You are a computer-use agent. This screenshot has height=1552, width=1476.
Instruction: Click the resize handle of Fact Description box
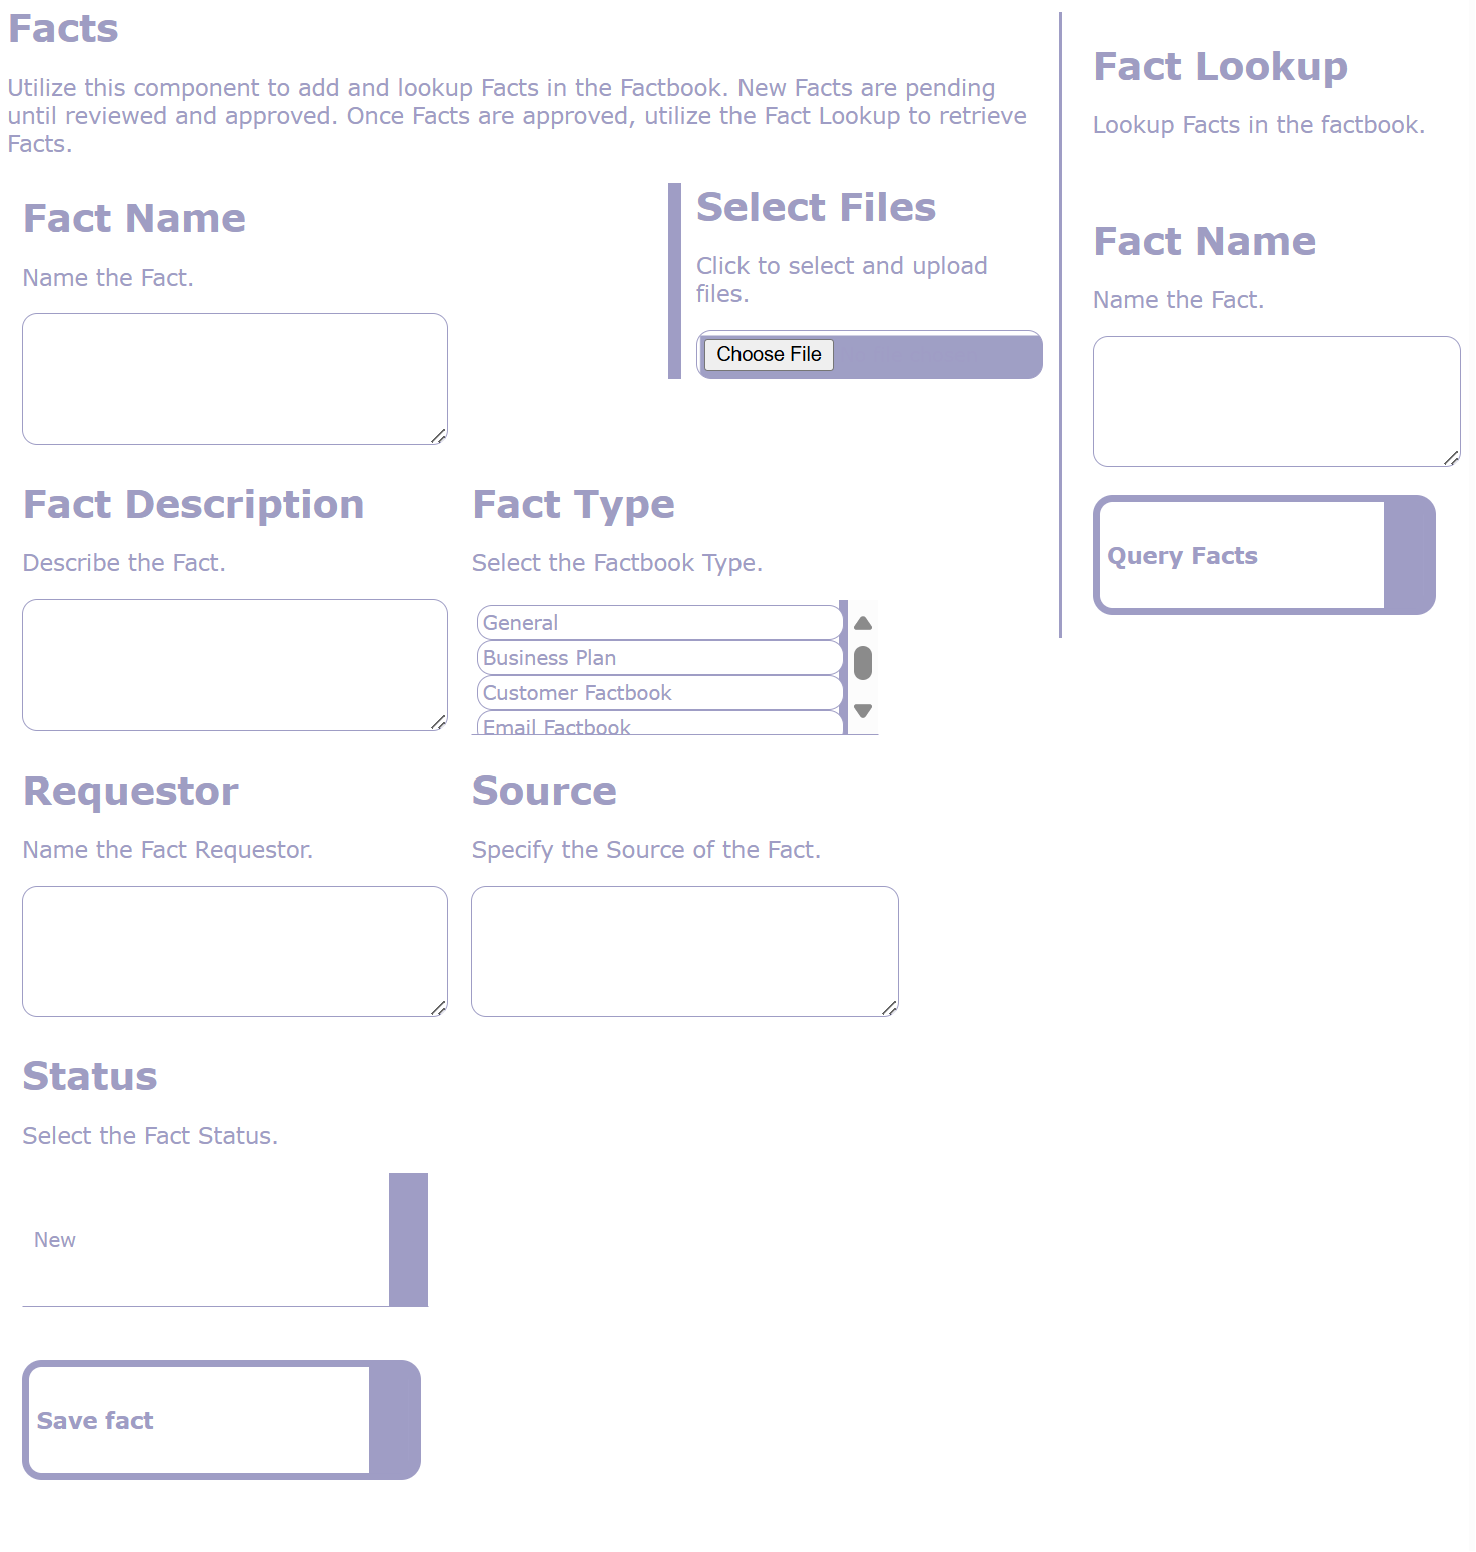click(x=438, y=722)
